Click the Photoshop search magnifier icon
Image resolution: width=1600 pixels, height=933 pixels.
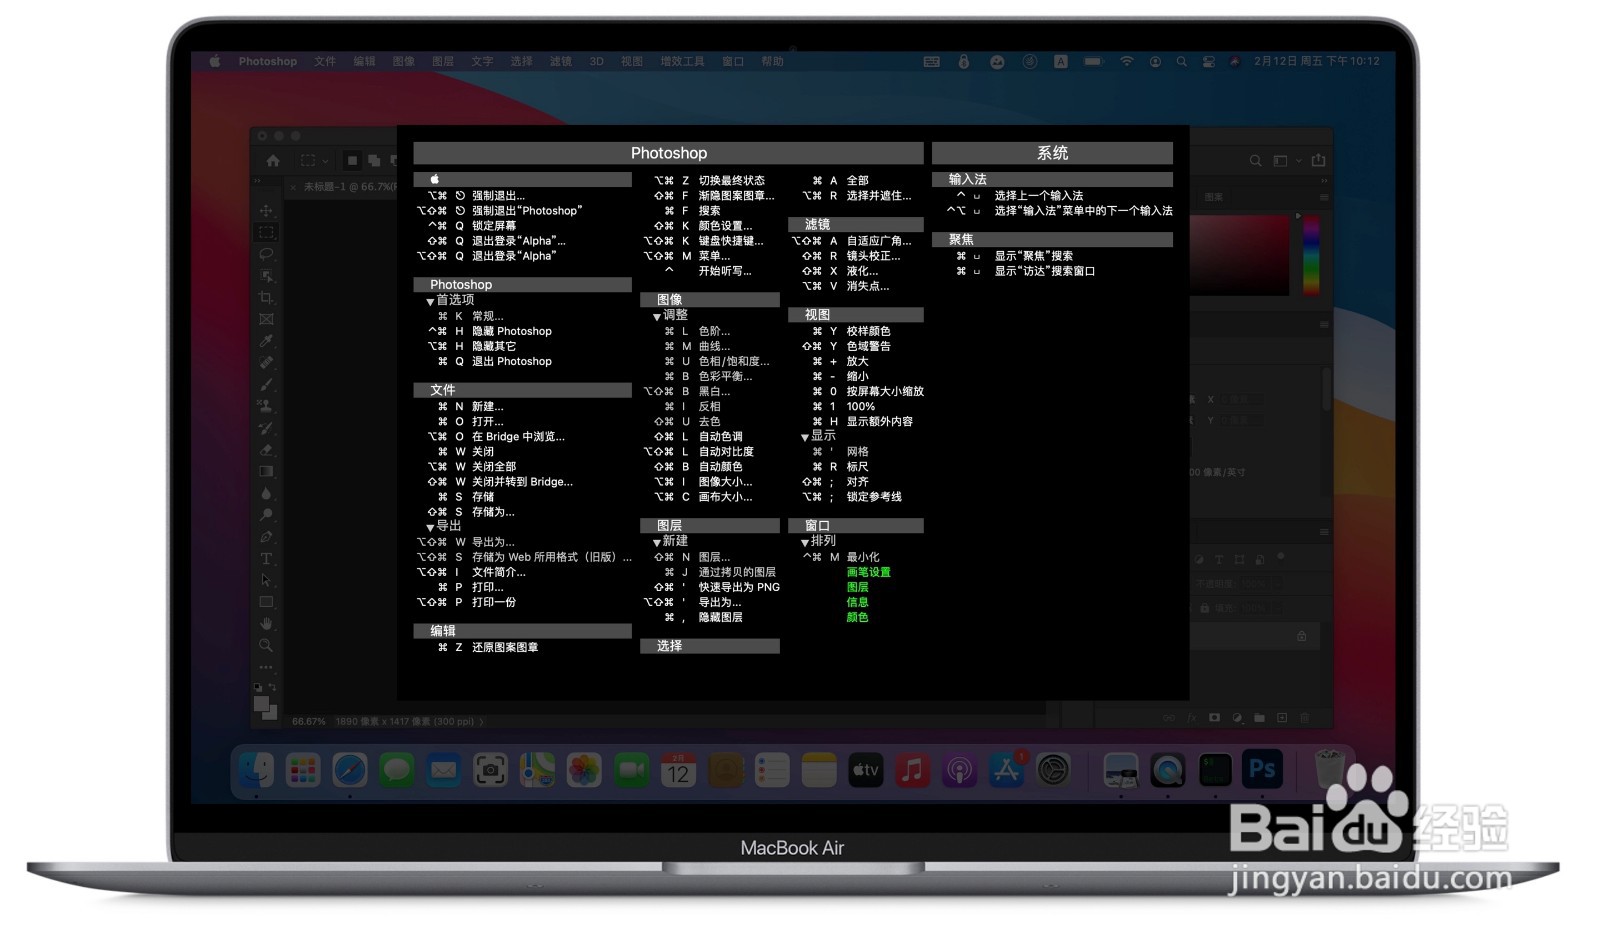(x=1255, y=160)
